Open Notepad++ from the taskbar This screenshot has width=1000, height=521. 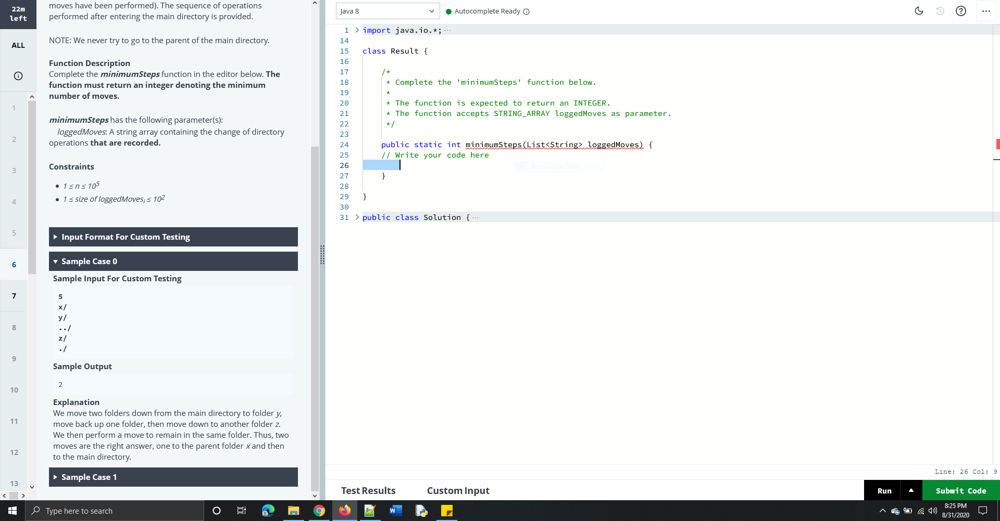tap(370, 511)
